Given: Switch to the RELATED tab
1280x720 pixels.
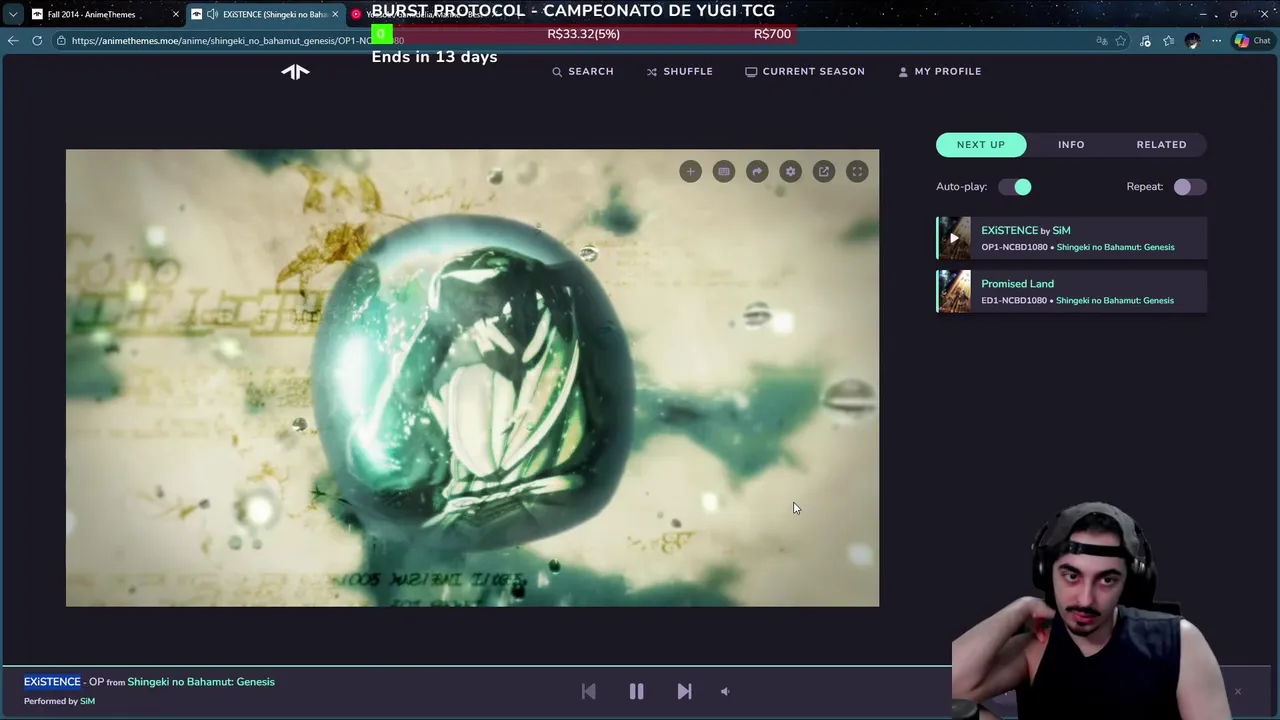Looking at the screenshot, I should (1161, 145).
